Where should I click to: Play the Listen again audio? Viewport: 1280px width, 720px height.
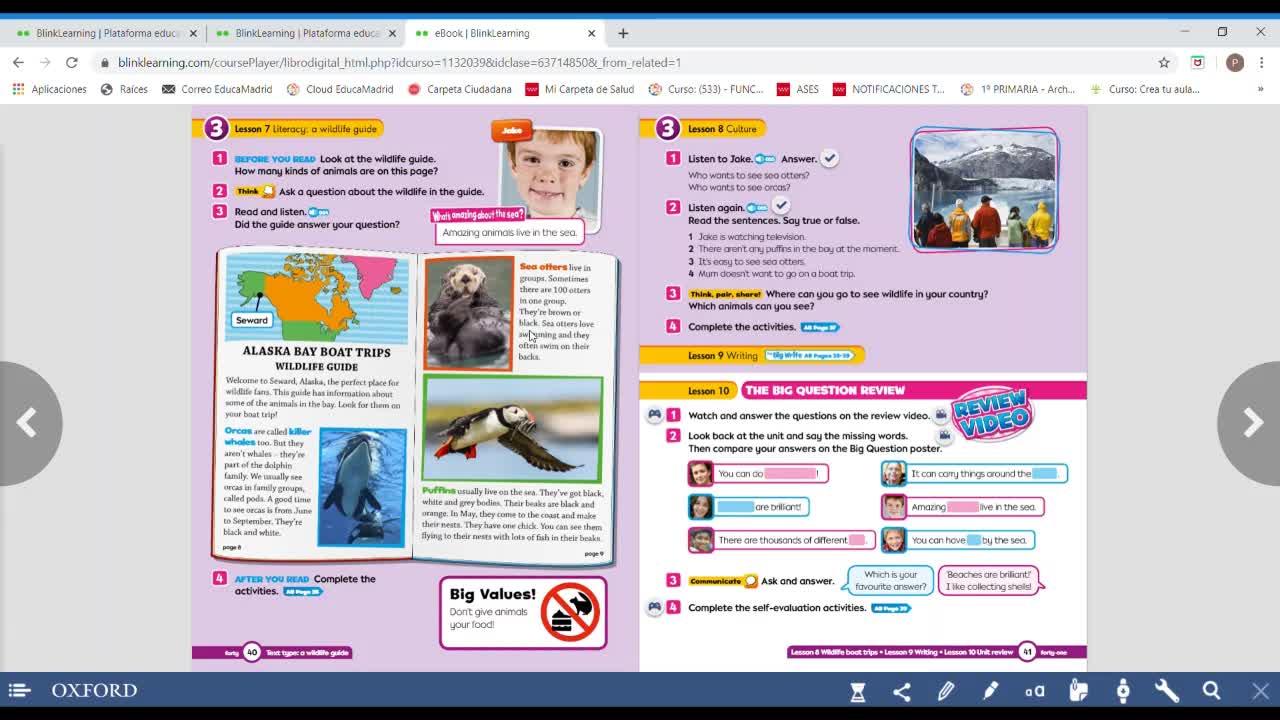(x=757, y=208)
